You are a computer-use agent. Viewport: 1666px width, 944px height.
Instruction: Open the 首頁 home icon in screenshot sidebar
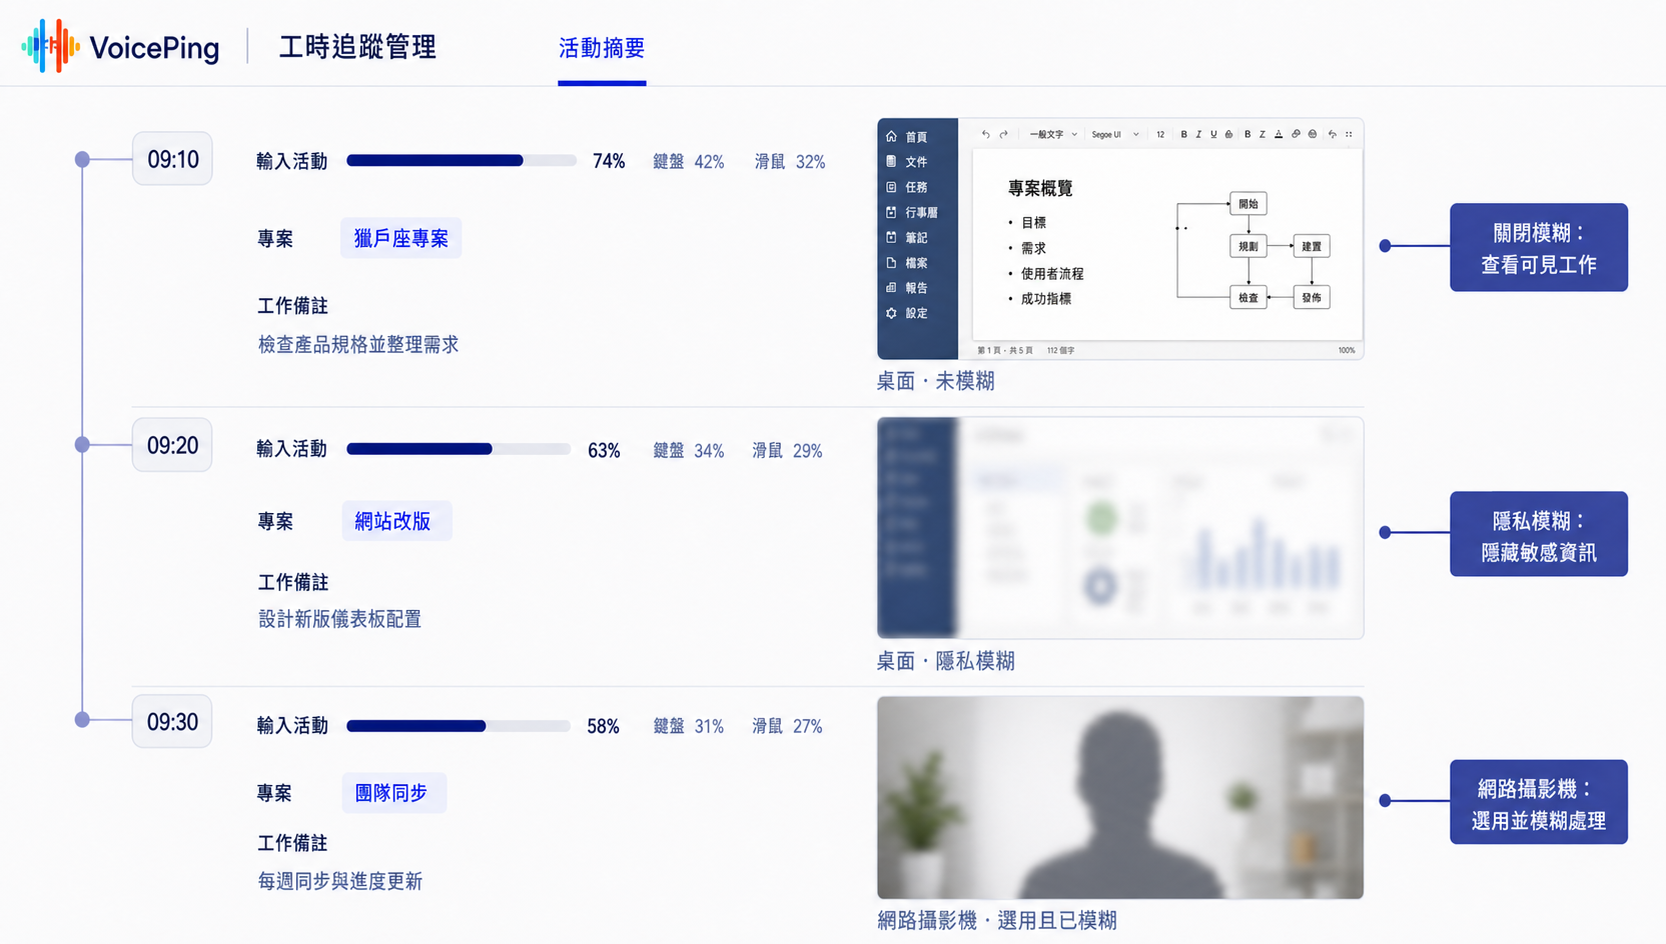coord(891,136)
